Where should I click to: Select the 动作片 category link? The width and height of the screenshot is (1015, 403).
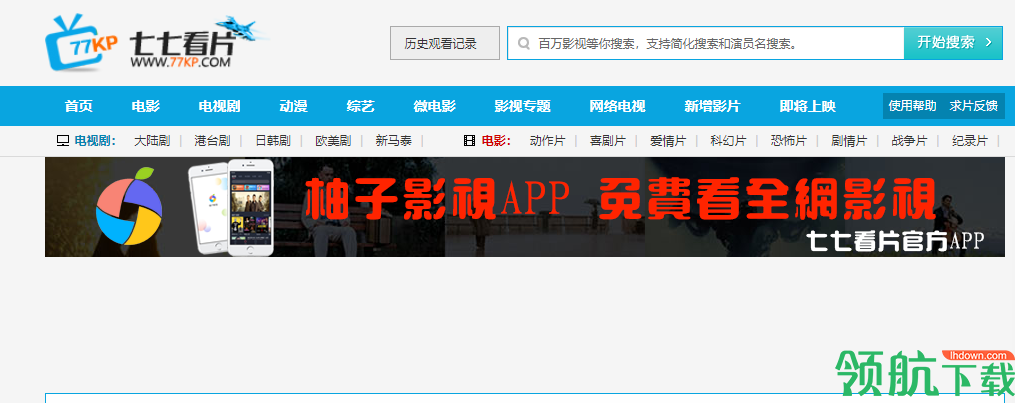click(x=548, y=140)
